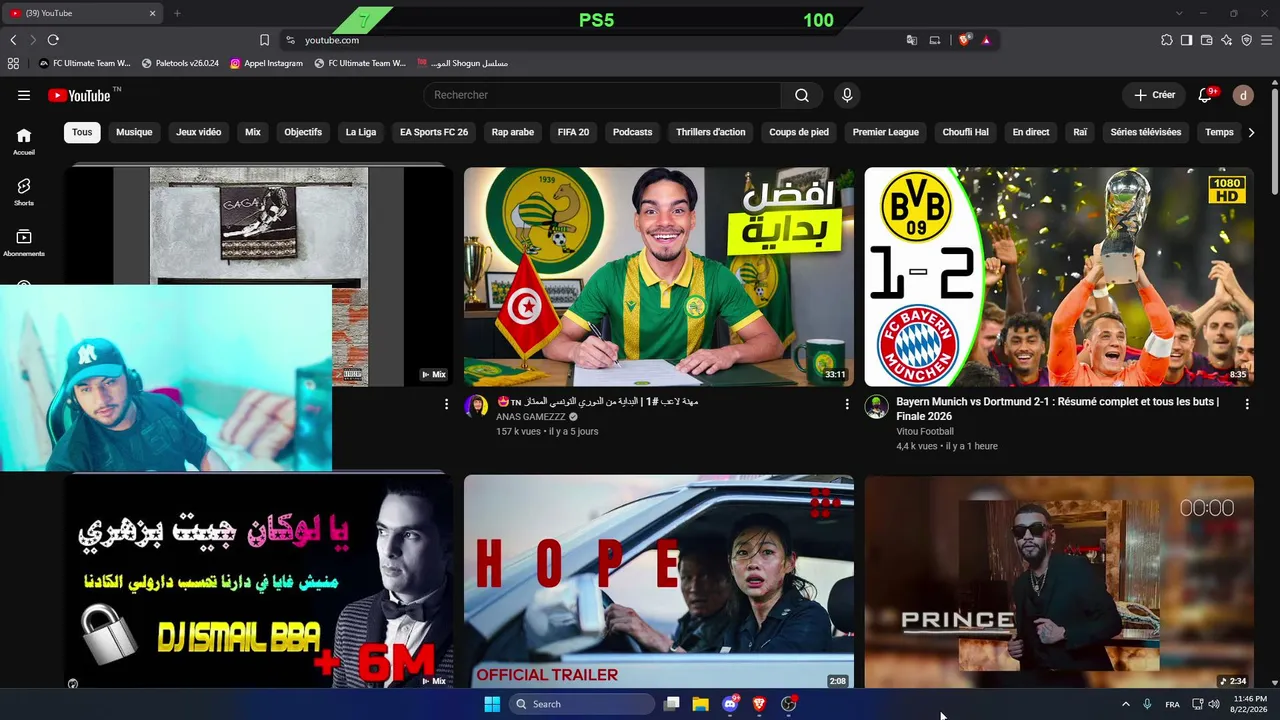The height and width of the screenshot is (720, 1280).
Task: Select the Tous filter chip
Action: [82, 132]
